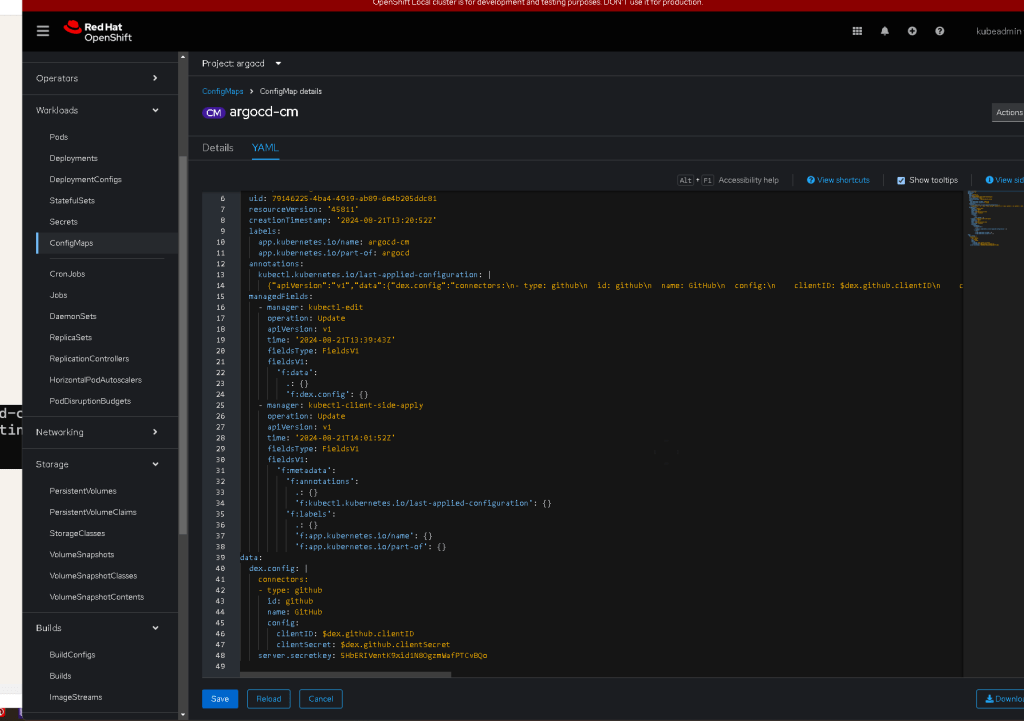This screenshot has width=1024, height=721.
Task: Click the Red Hat OpenShift logo
Action: pos(97,31)
